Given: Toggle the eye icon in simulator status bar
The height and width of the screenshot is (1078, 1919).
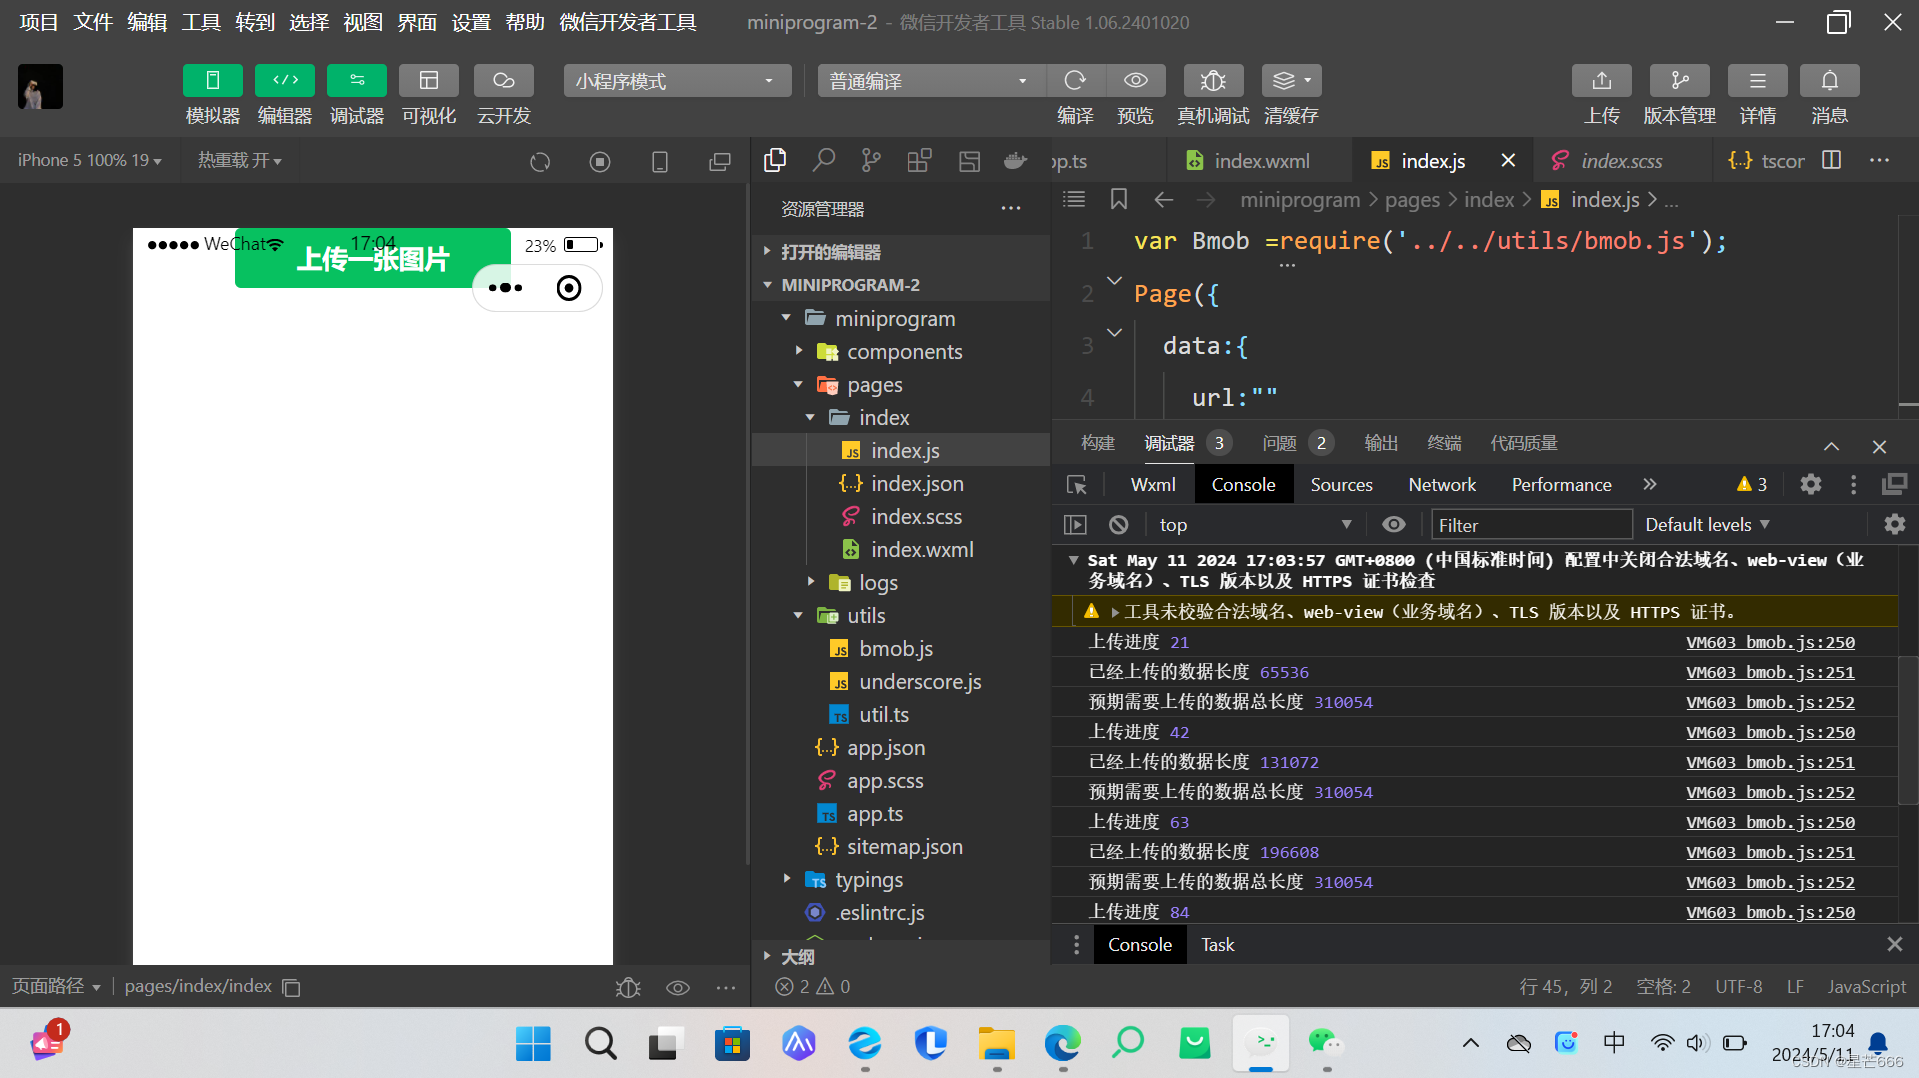Looking at the screenshot, I should [x=678, y=988].
